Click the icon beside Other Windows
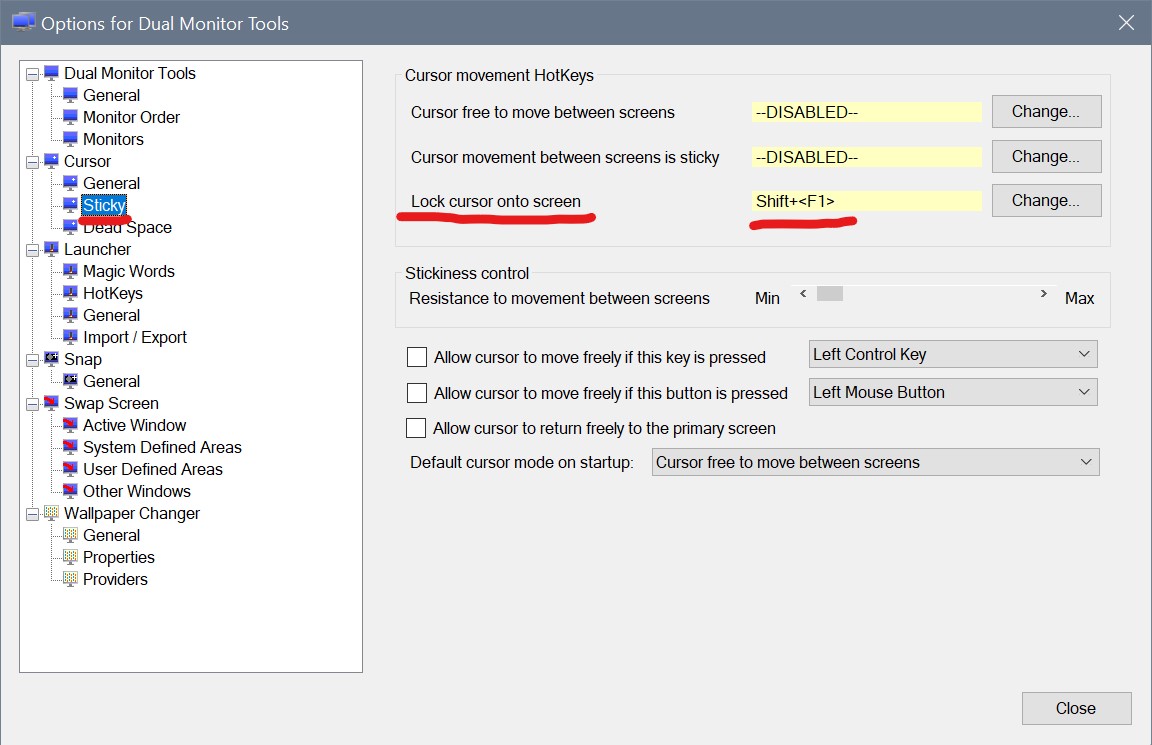Screen dimensions: 1152x745 (70, 491)
